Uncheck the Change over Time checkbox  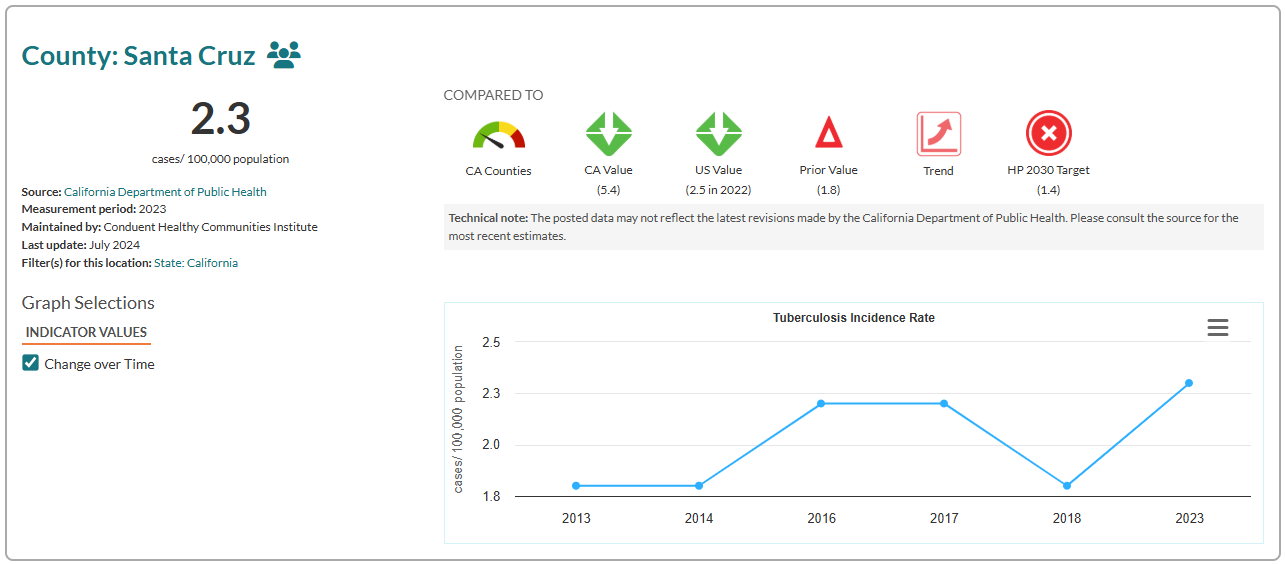click(31, 363)
